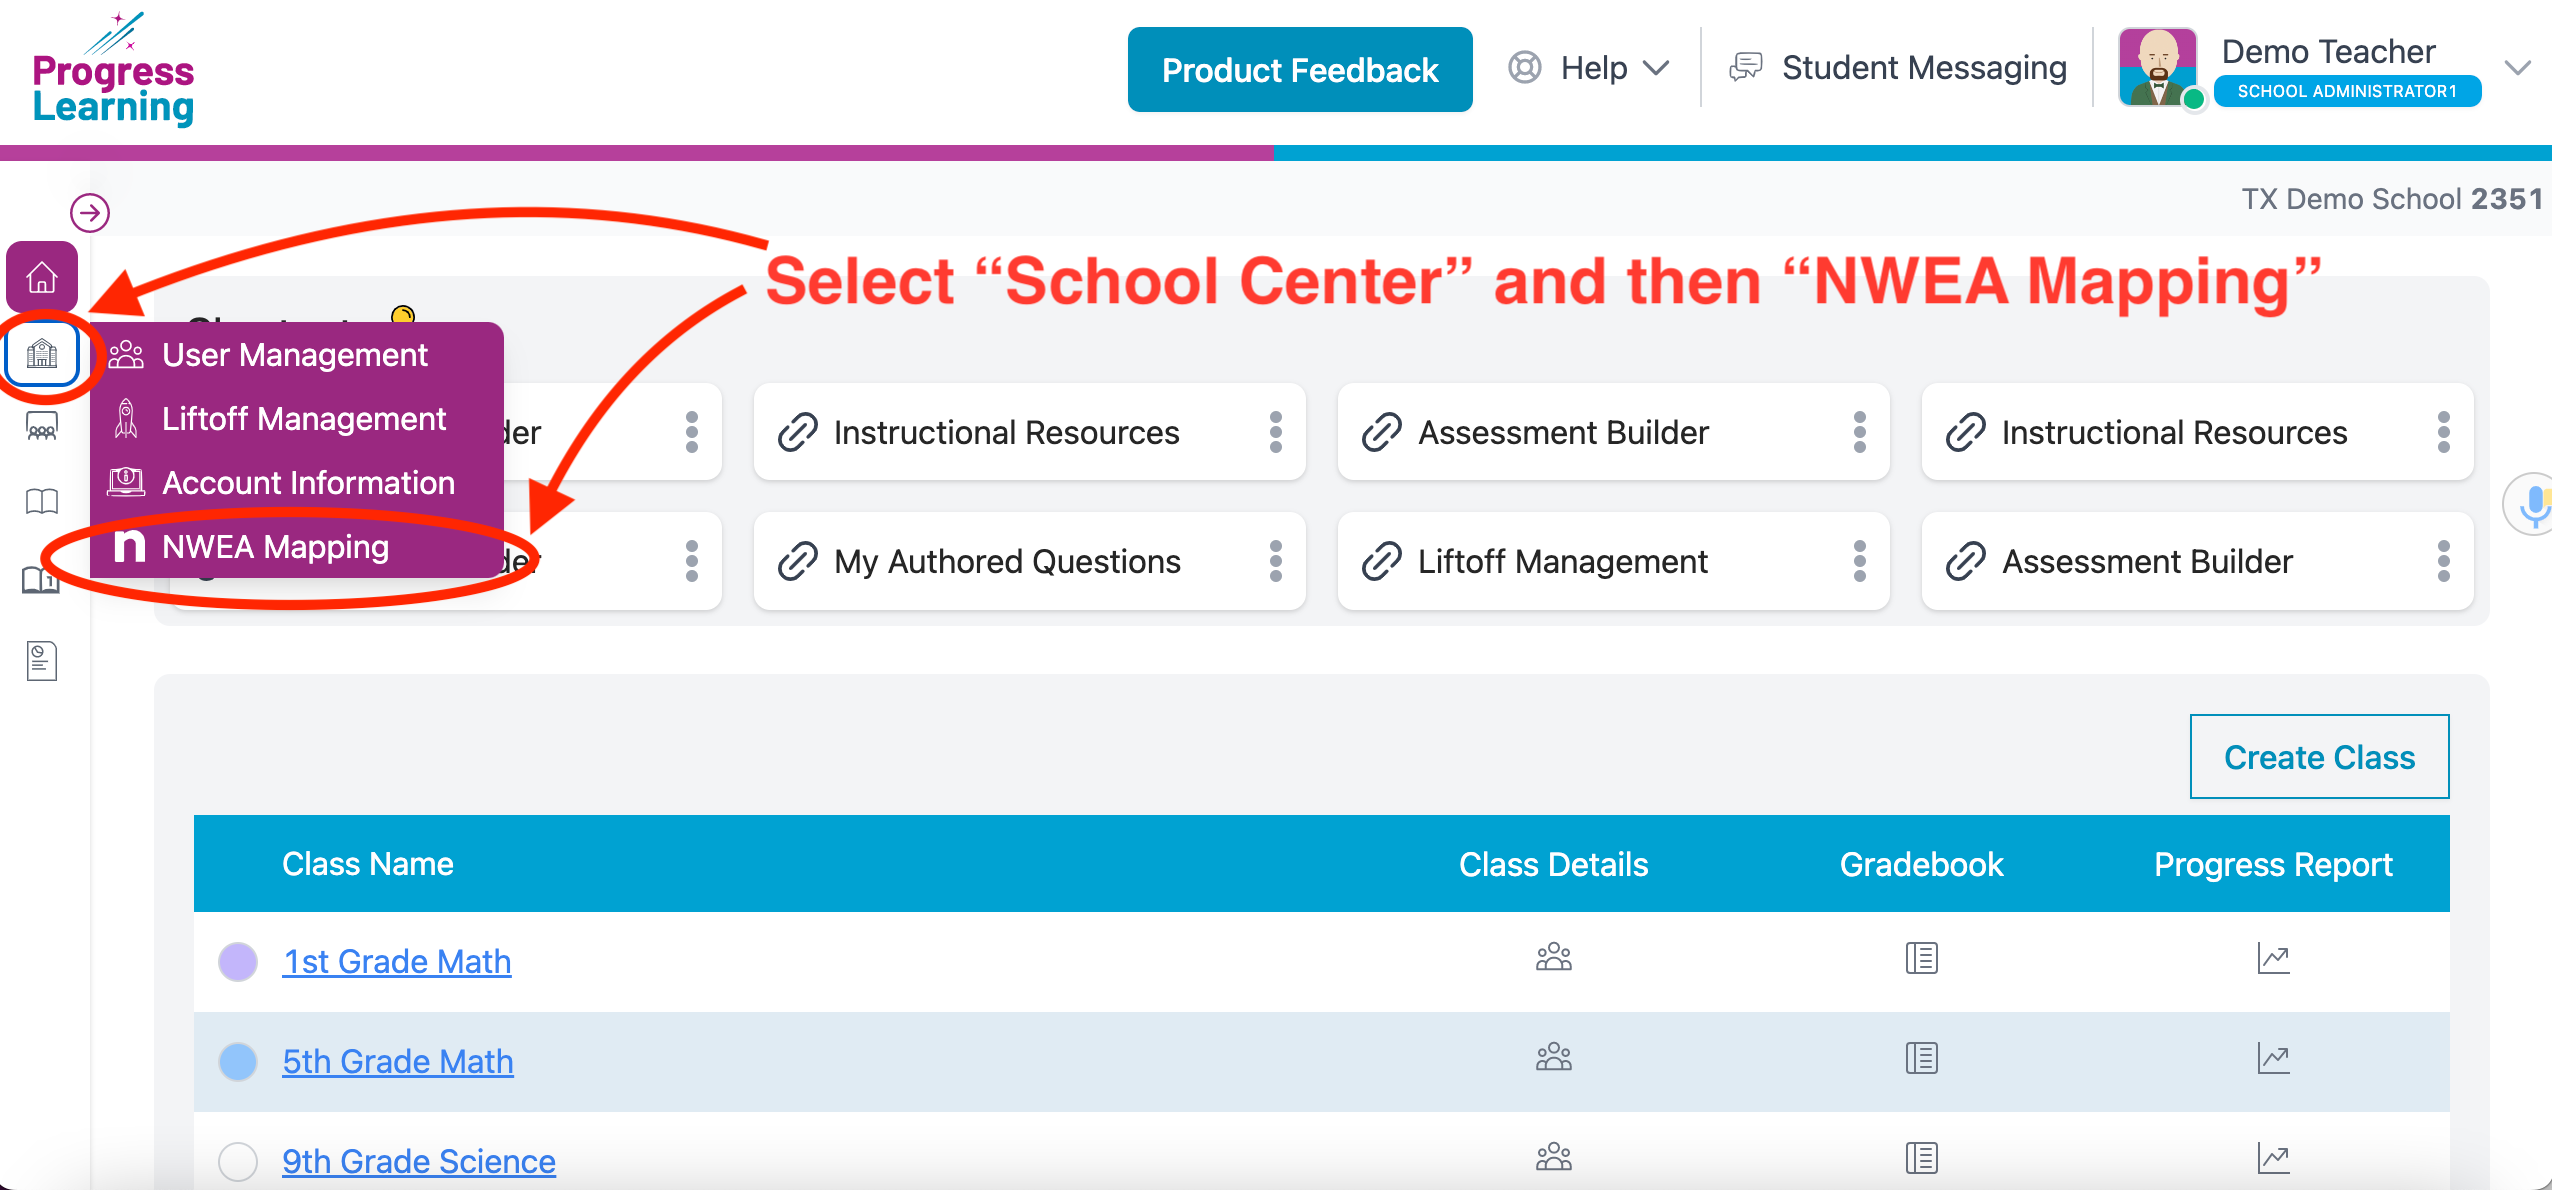Click the TX Demo School 2351 label
The width and height of the screenshot is (2552, 1190).
point(2391,199)
